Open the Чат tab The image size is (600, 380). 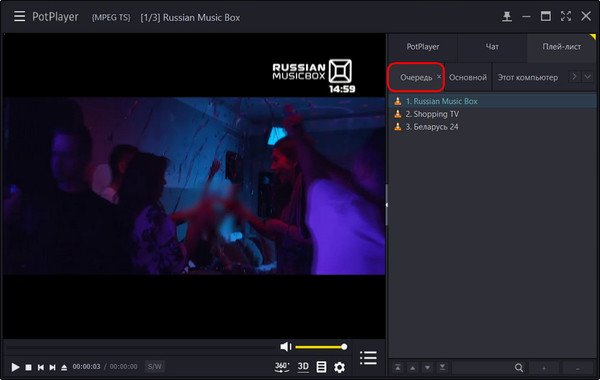click(492, 47)
